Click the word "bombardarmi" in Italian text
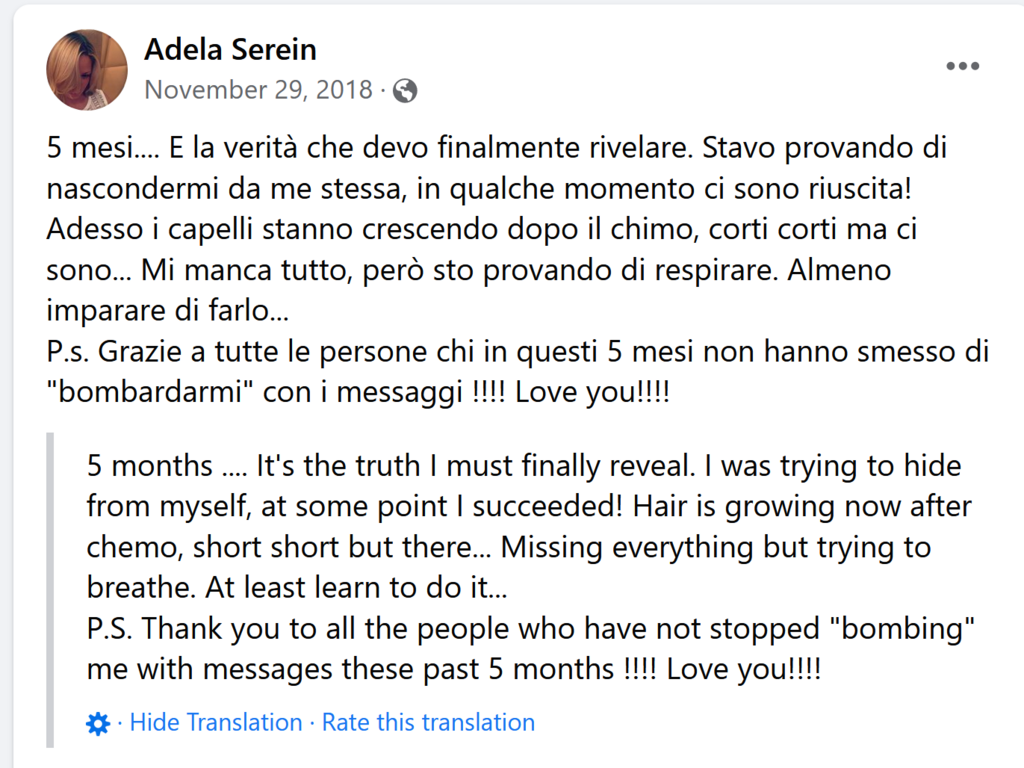This screenshot has height=768, width=1024. [150, 392]
